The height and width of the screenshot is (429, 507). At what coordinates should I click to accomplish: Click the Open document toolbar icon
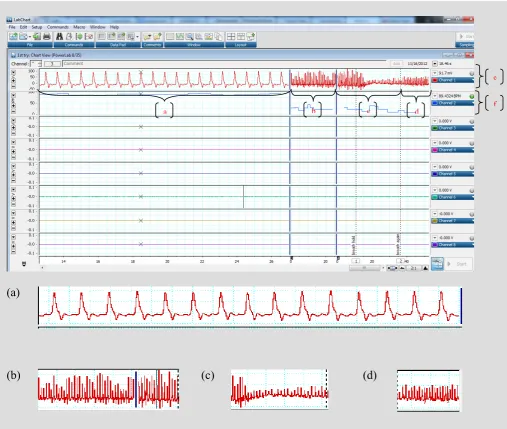[x=24, y=37]
